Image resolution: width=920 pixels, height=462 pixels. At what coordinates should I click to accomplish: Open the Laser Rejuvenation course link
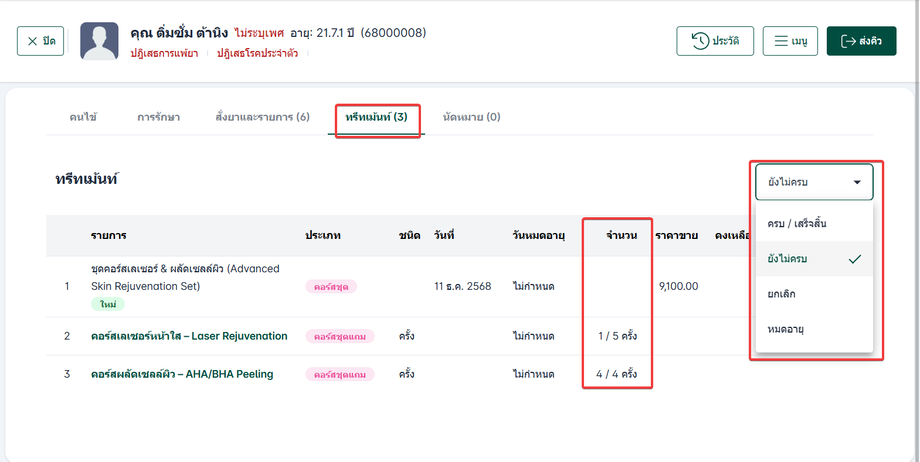click(x=189, y=336)
